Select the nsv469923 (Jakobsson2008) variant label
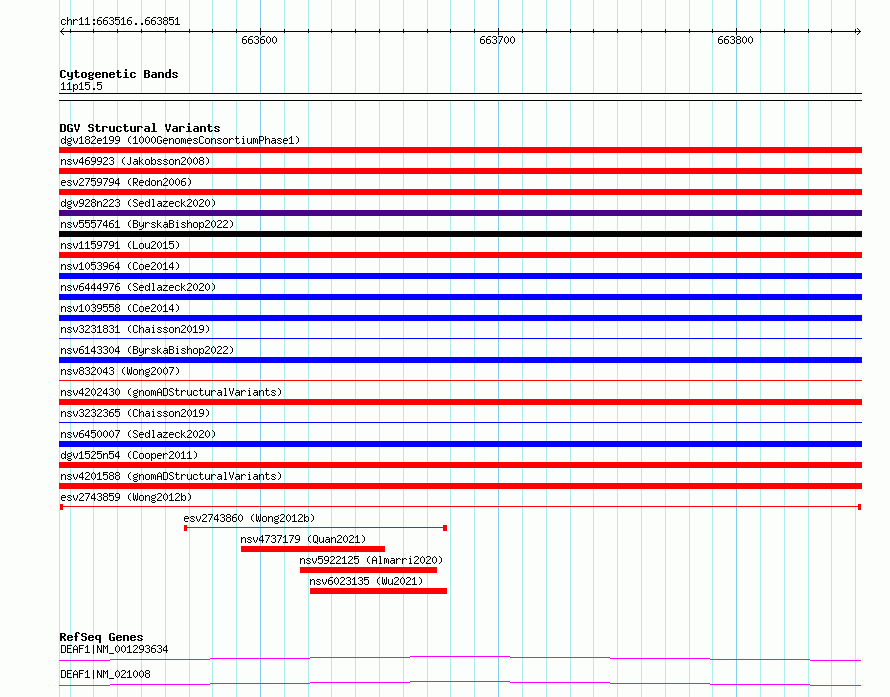Screen dimensions: 890x697 [135, 161]
